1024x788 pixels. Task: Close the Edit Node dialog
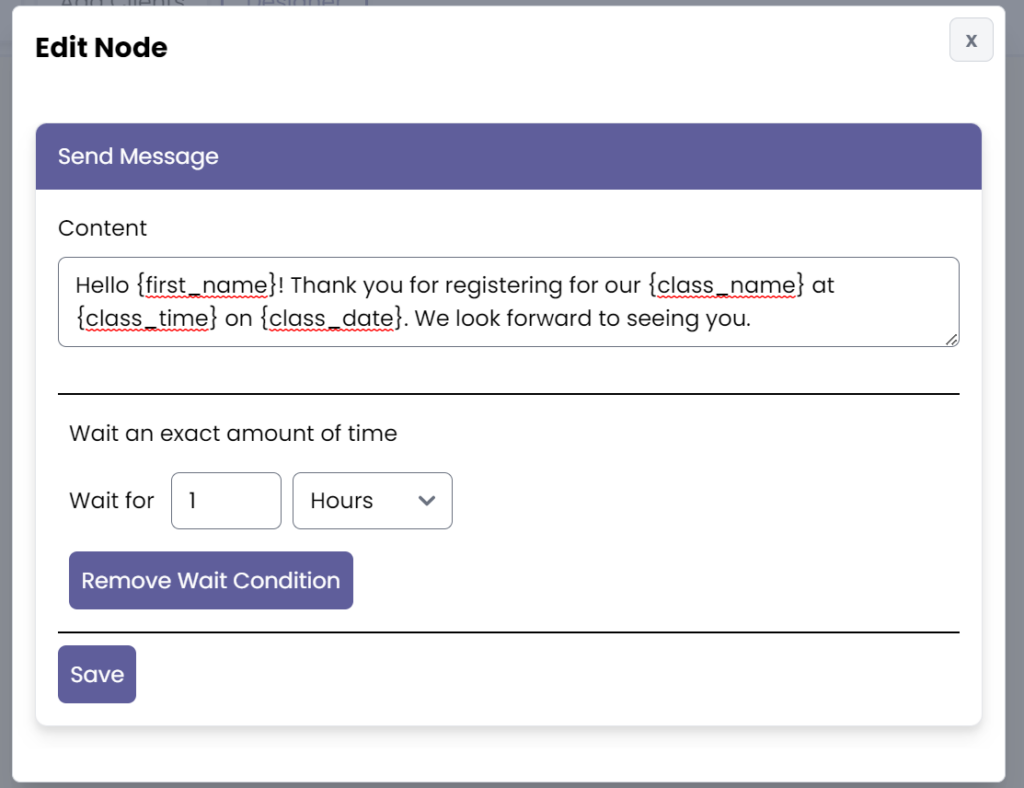(970, 40)
